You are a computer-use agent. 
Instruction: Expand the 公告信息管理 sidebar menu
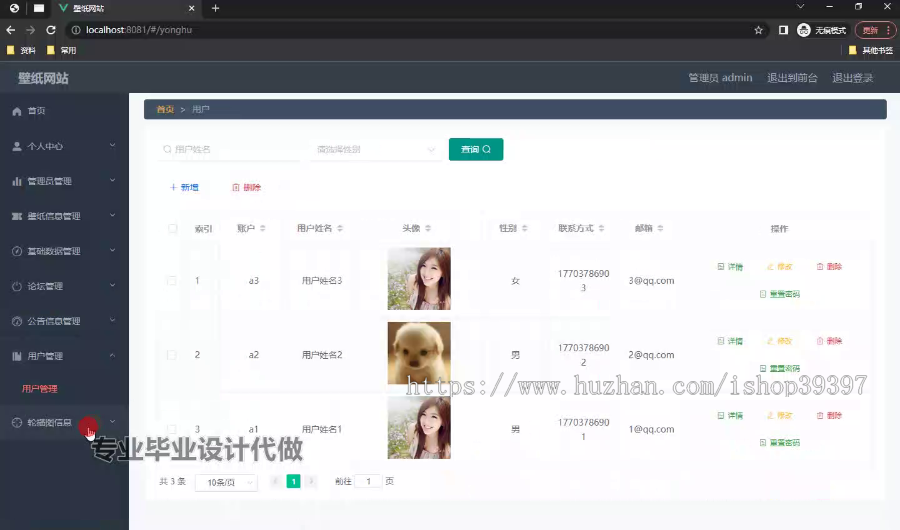click(x=64, y=322)
